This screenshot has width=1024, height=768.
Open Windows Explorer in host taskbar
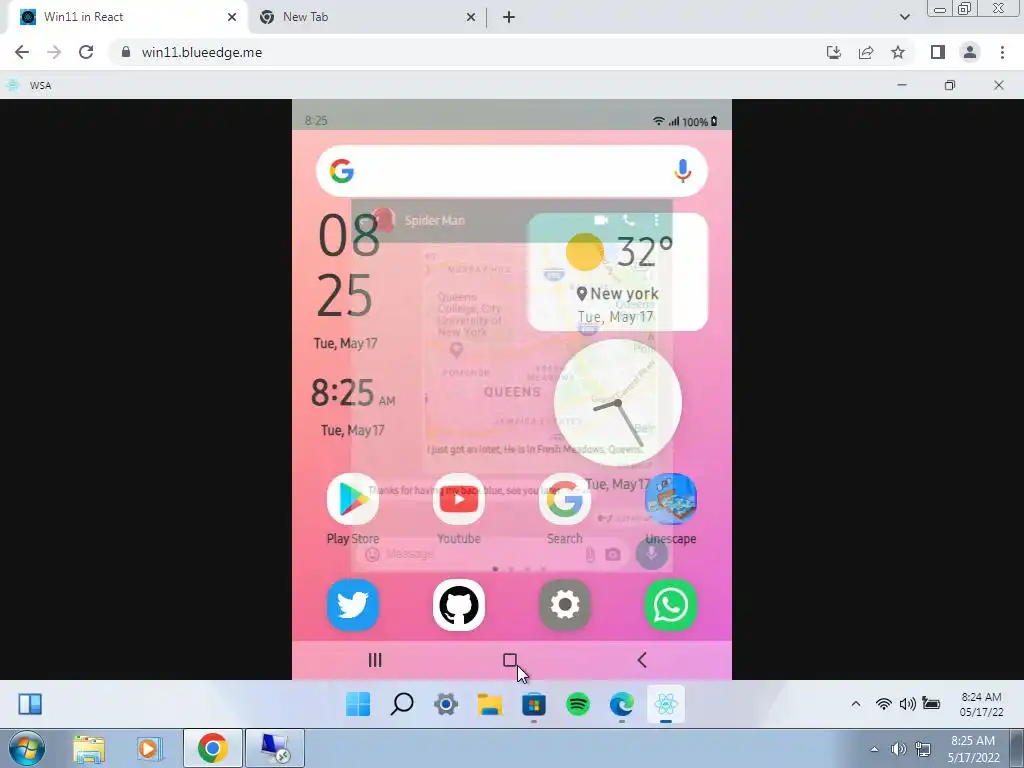tap(89, 748)
